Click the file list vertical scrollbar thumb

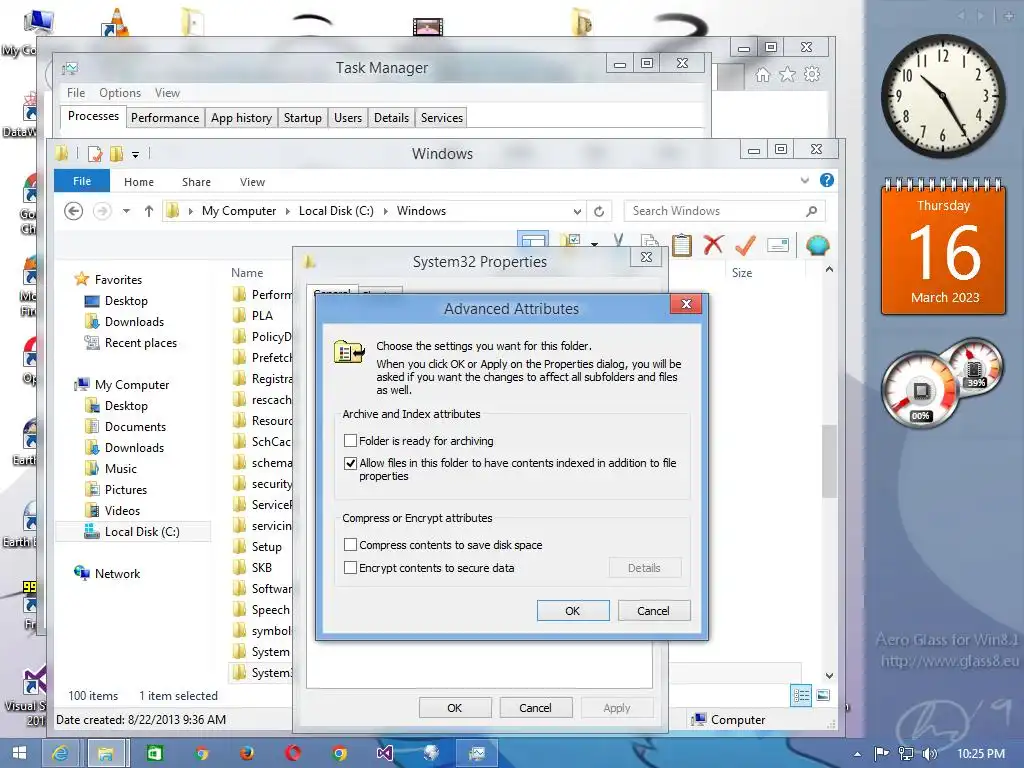click(x=829, y=461)
